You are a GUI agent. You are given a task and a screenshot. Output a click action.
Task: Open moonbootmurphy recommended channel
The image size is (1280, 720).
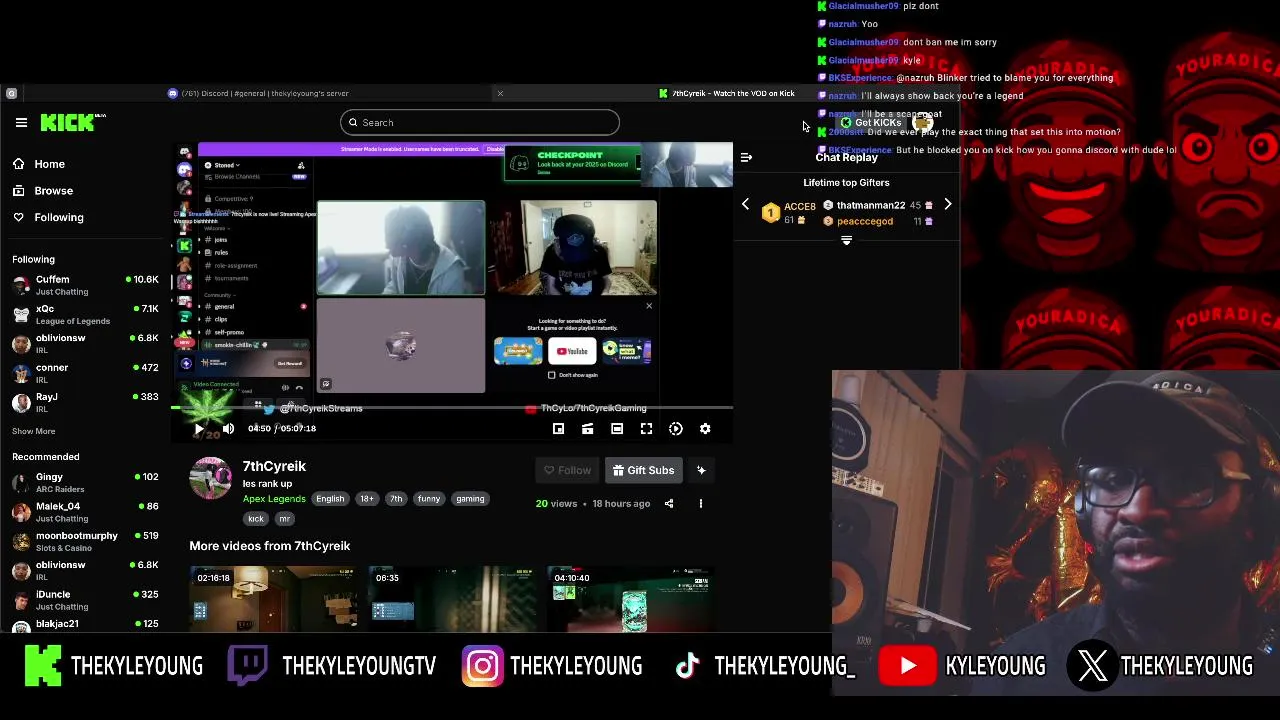tap(85, 541)
